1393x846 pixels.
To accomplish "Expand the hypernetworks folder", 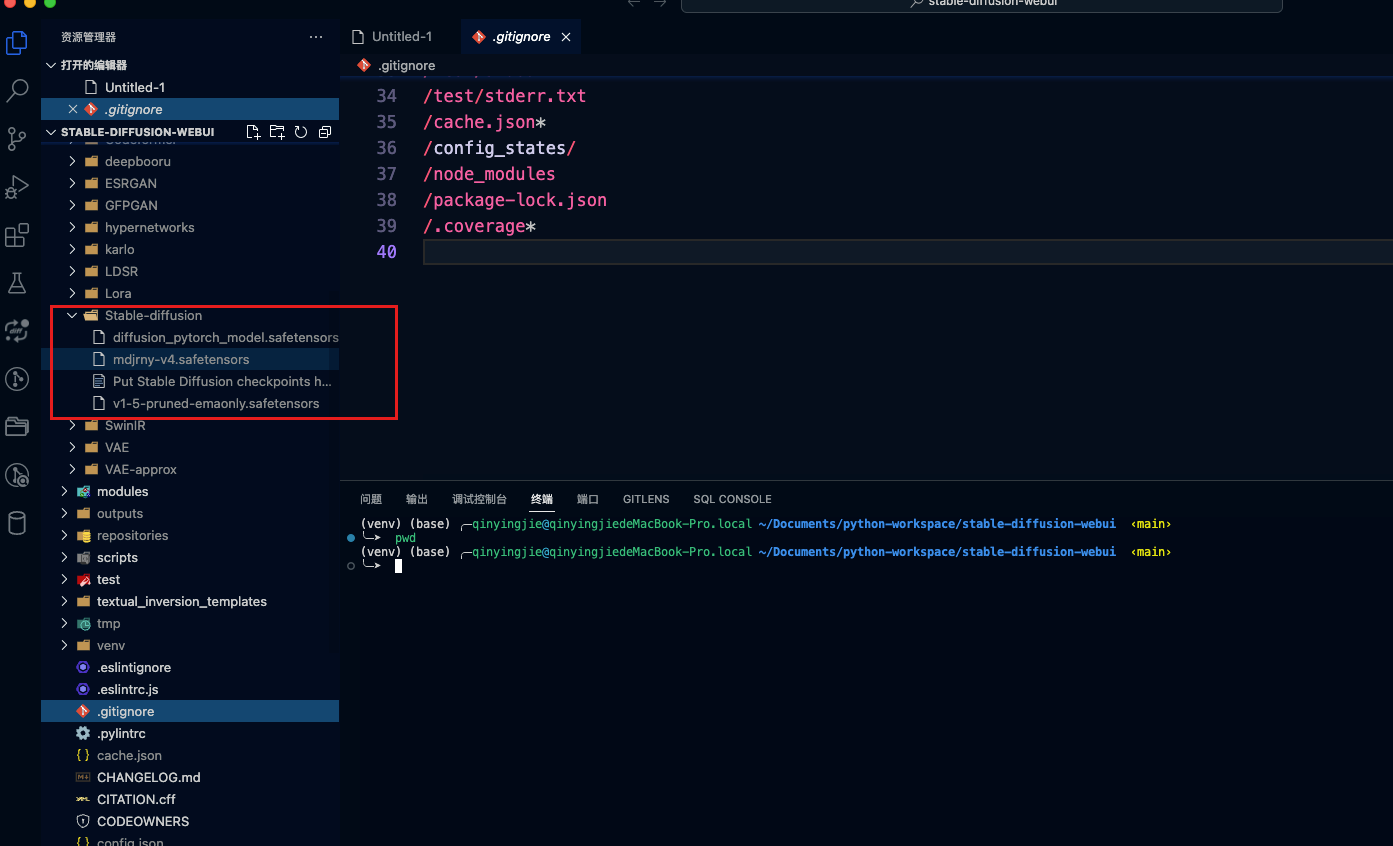I will [x=72, y=227].
